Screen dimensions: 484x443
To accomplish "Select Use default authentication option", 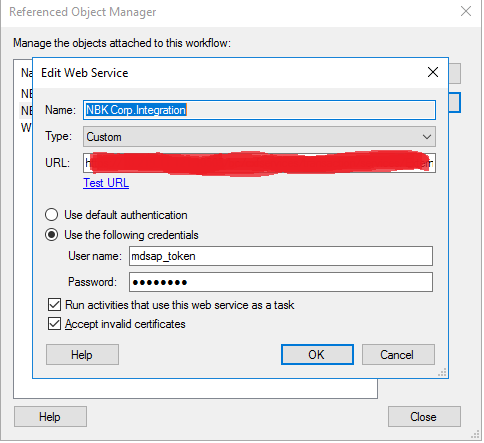I will pyautogui.click(x=51, y=215).
